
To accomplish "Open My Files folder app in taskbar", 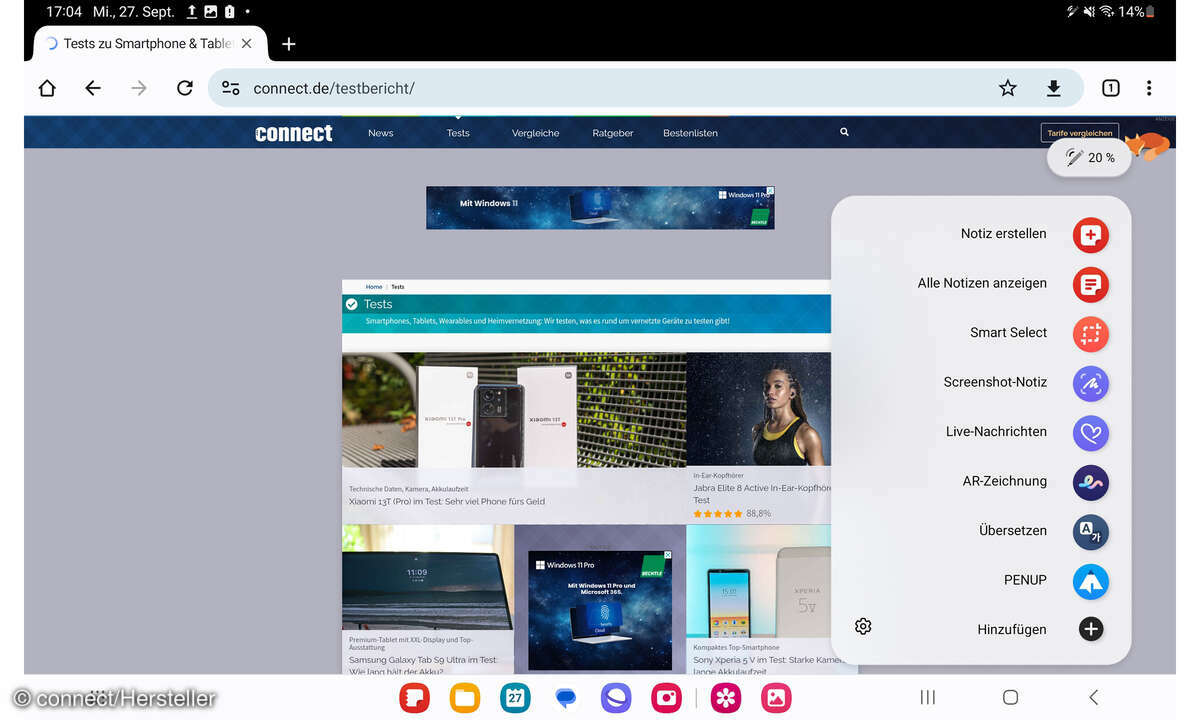I will click(465, 697).
